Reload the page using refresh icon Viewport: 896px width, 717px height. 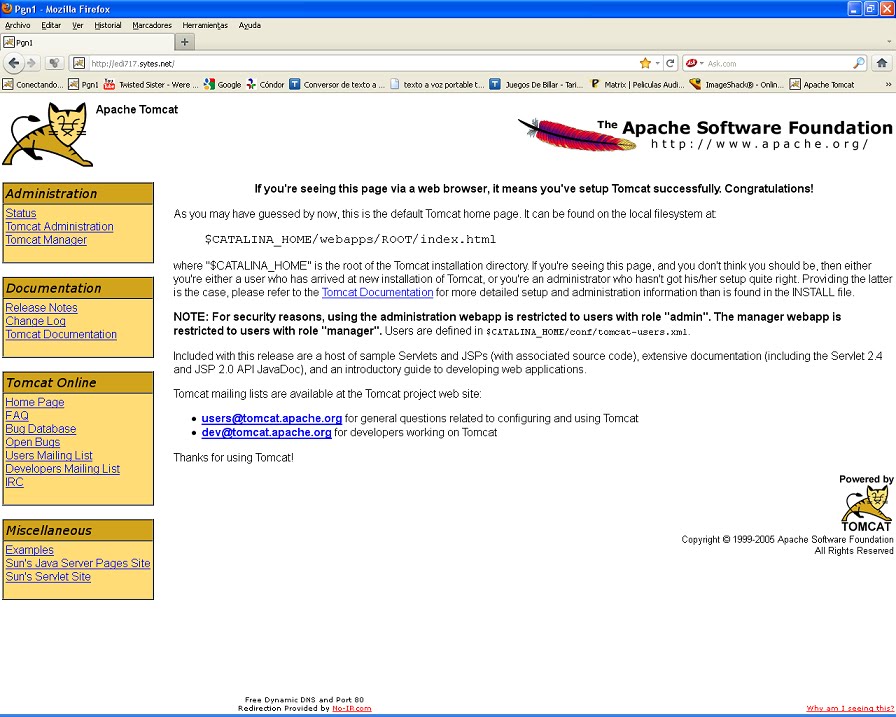(x=670, y=63)
